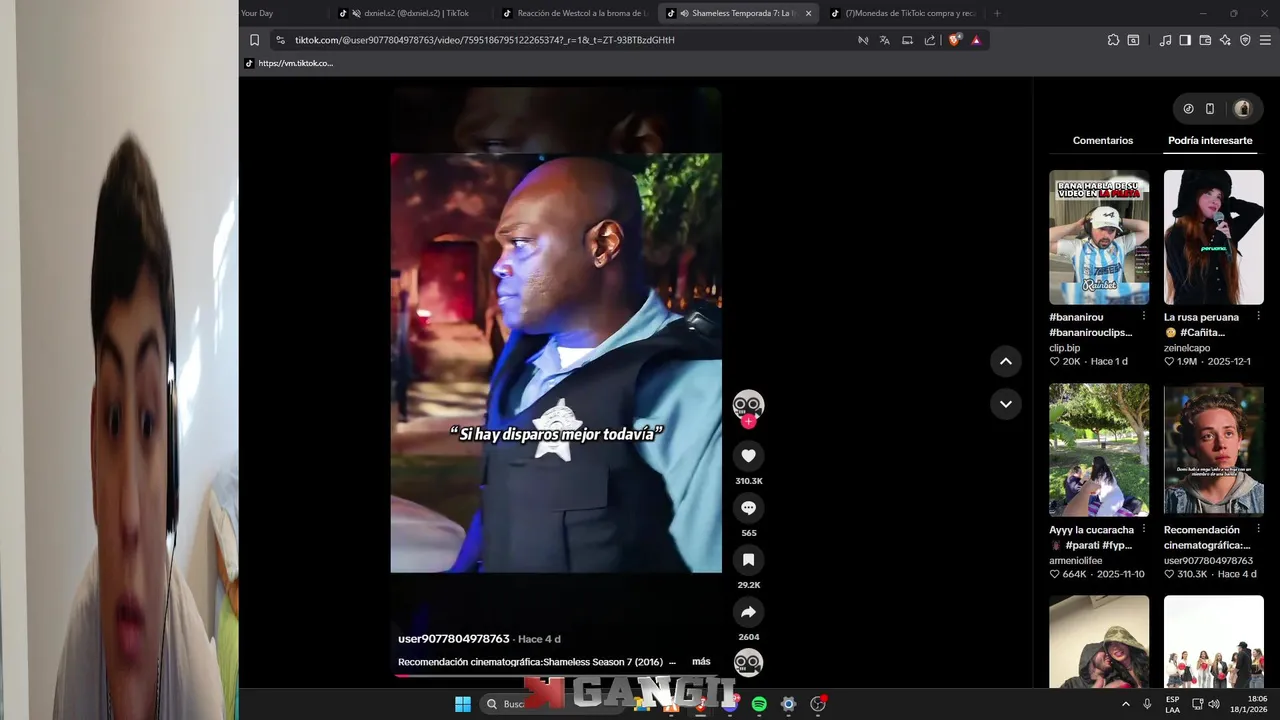Switch the ESP LAA input language
This screenshot has height=720, width=1280.
[1172, 704]
